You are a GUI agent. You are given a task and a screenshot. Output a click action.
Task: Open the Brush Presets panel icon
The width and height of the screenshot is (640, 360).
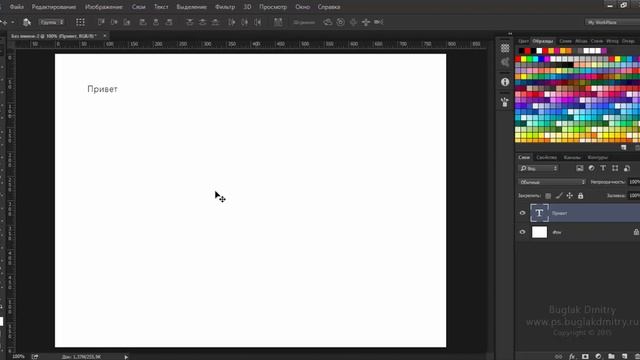point(505,102)
